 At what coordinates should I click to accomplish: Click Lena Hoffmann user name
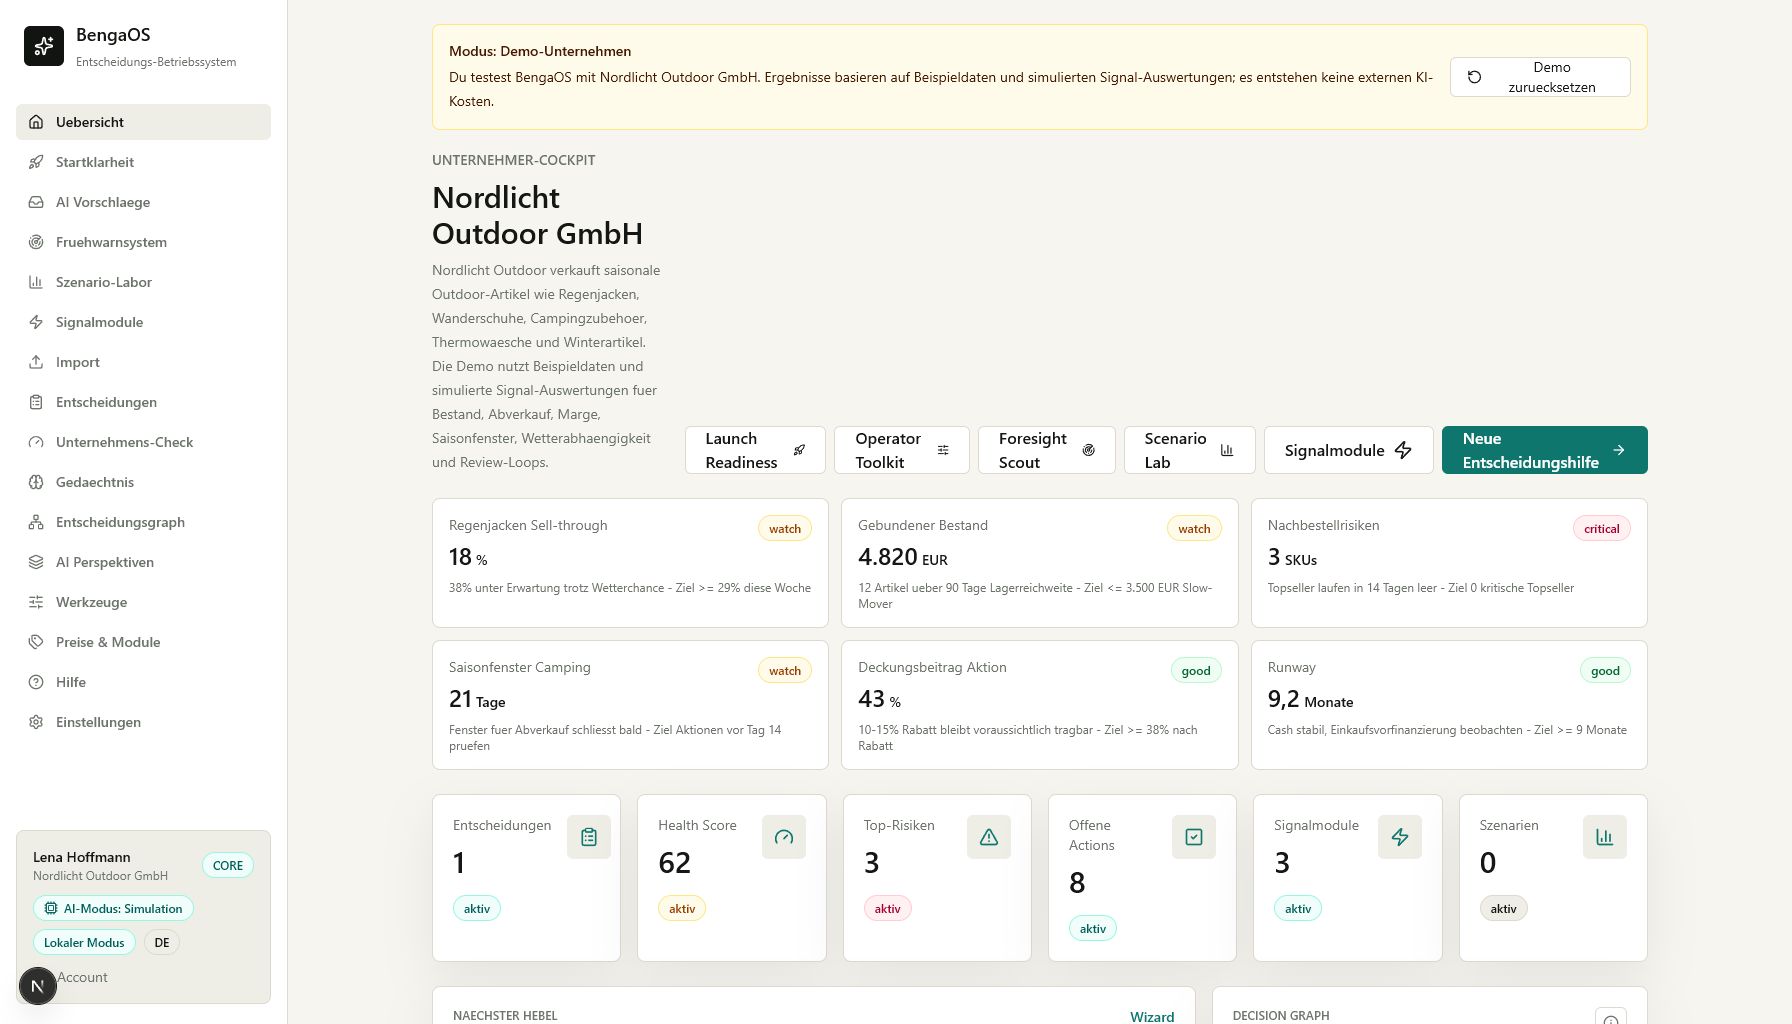(82, 857)
